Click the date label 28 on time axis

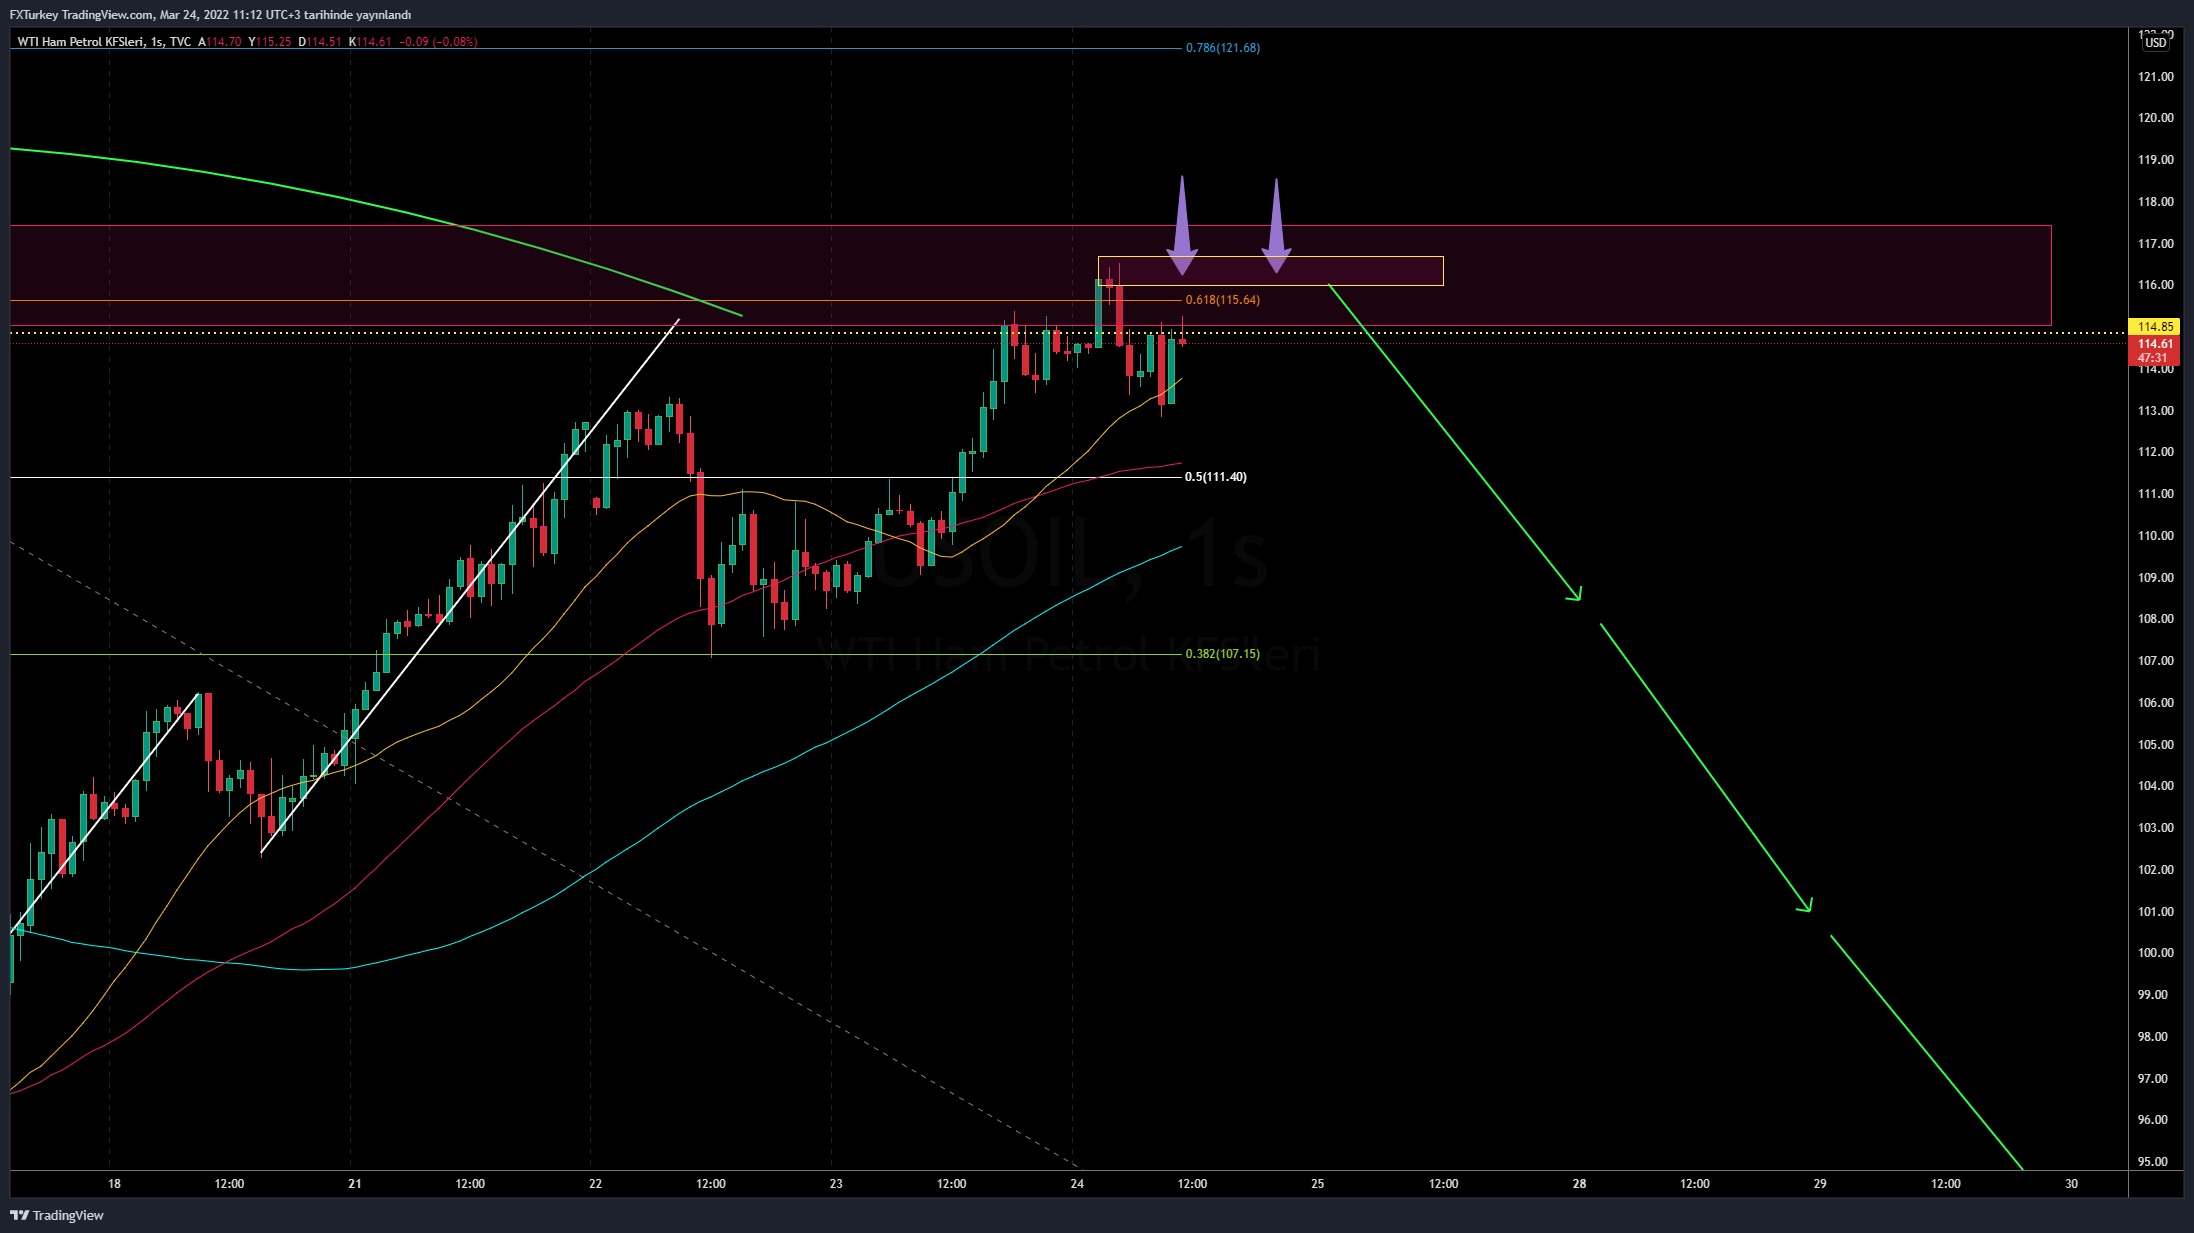coord(1579,1184)
